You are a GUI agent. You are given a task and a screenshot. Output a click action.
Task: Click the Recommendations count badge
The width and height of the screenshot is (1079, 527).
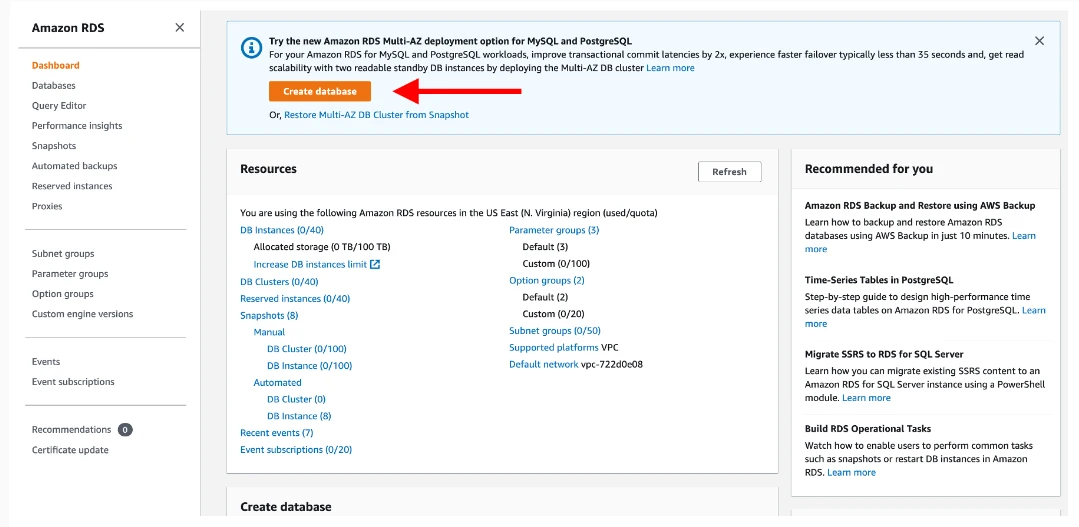125,430
